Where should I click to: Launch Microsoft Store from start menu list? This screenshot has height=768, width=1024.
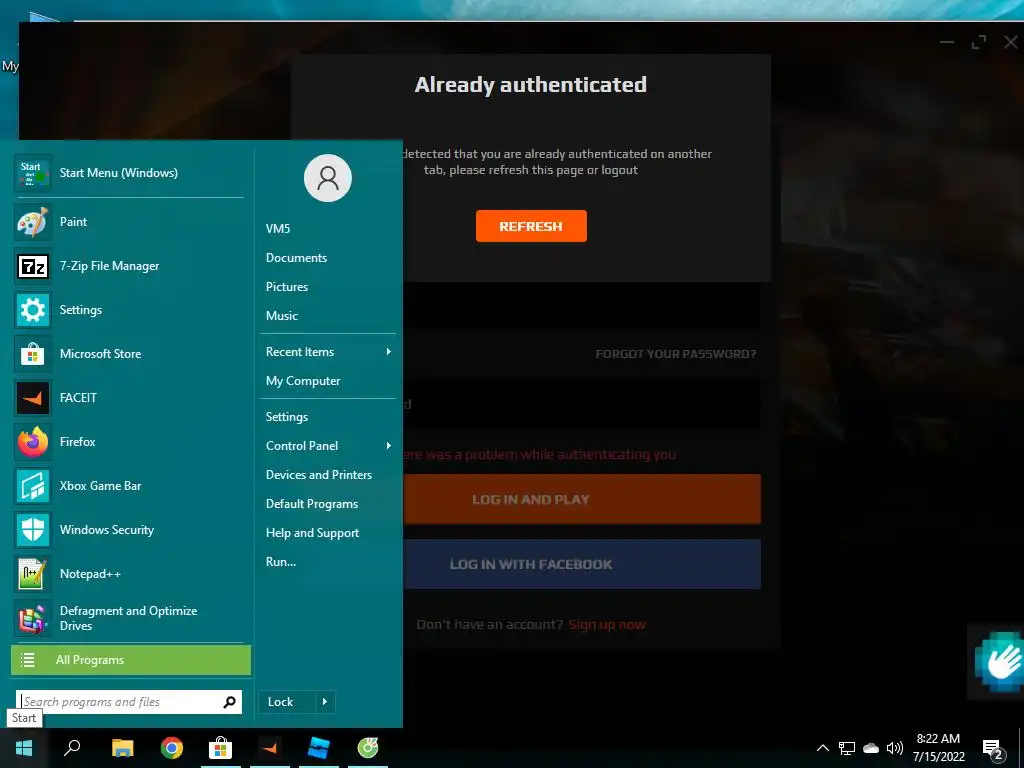pyautogui.click(x=131, y=354)
